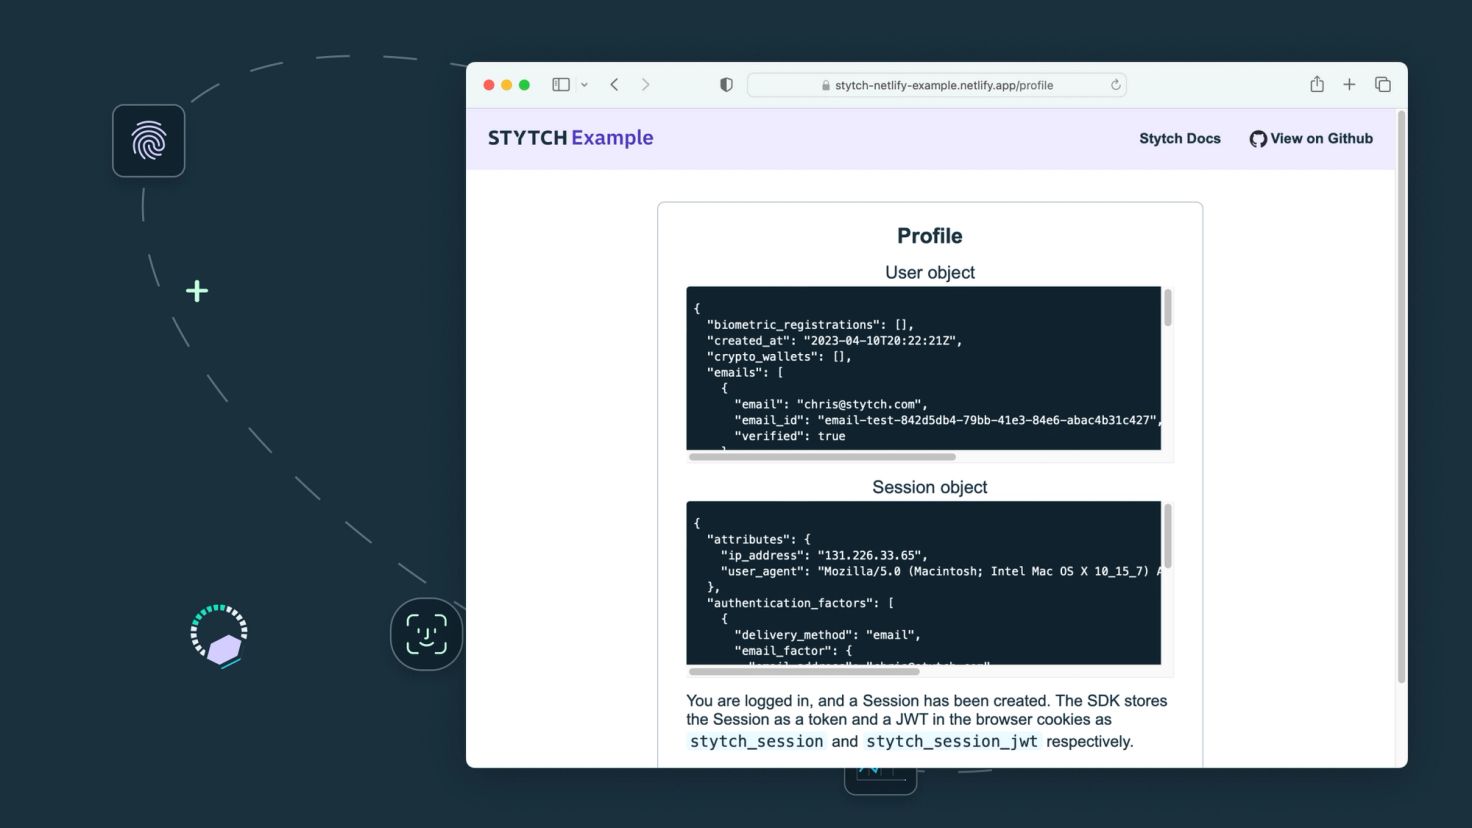
Task: Click the "emails": [ line in User object
Action: pos(745,373)
